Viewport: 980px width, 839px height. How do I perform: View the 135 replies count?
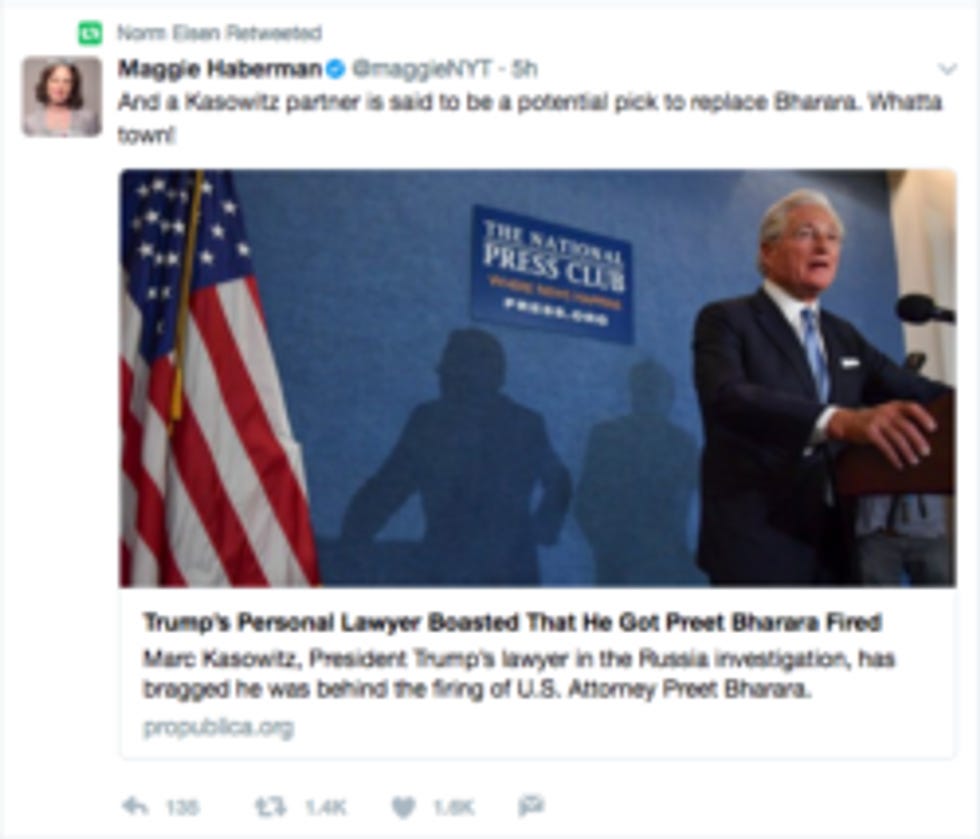coord(182,808)
